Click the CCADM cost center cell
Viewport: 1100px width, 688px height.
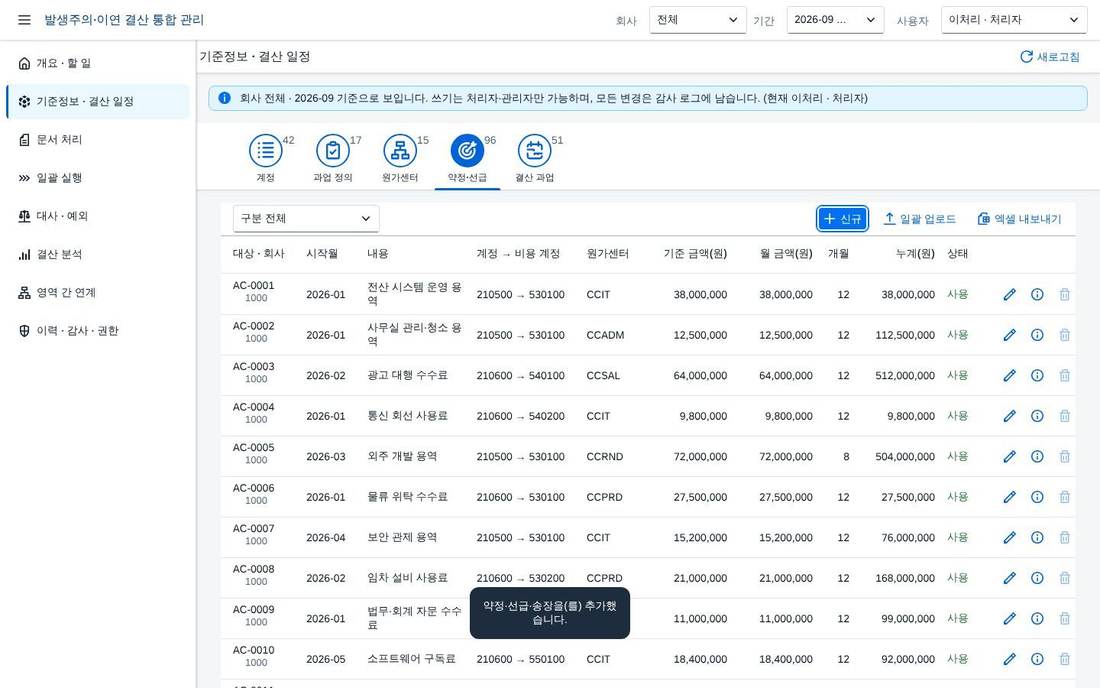pos(605,335)
